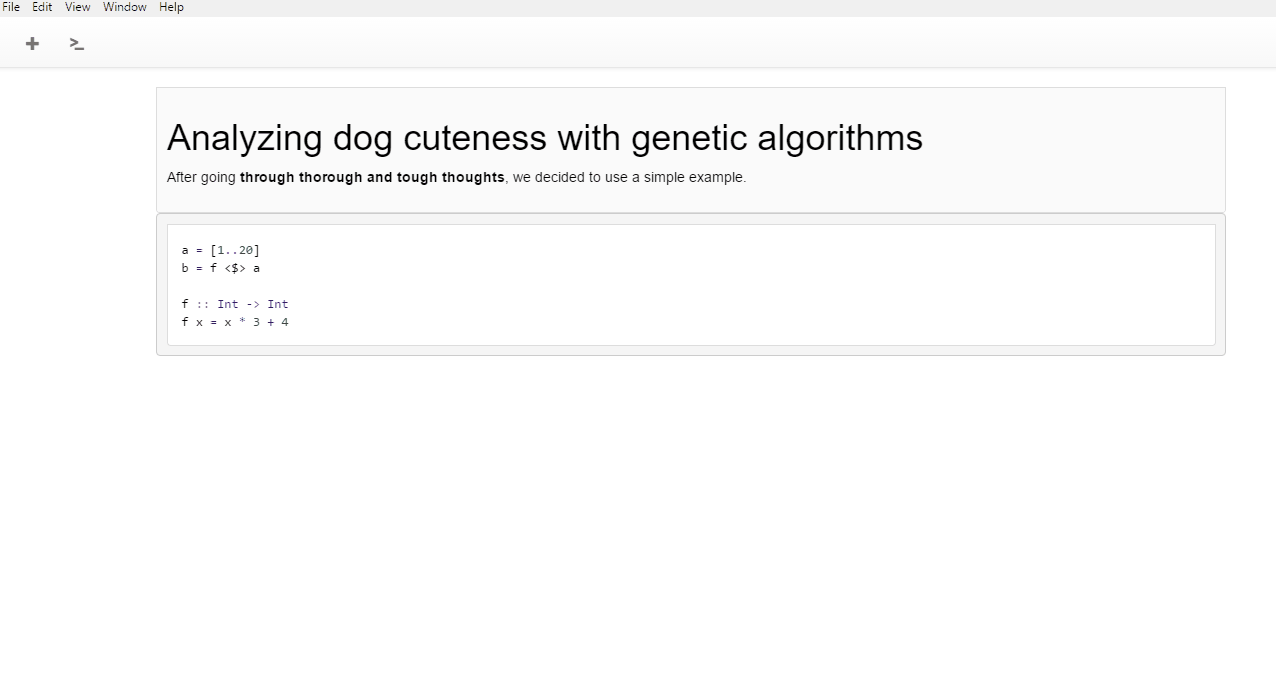
Task: Click the terminal prompt toolbar icon
Action: (x=77, y=43)
